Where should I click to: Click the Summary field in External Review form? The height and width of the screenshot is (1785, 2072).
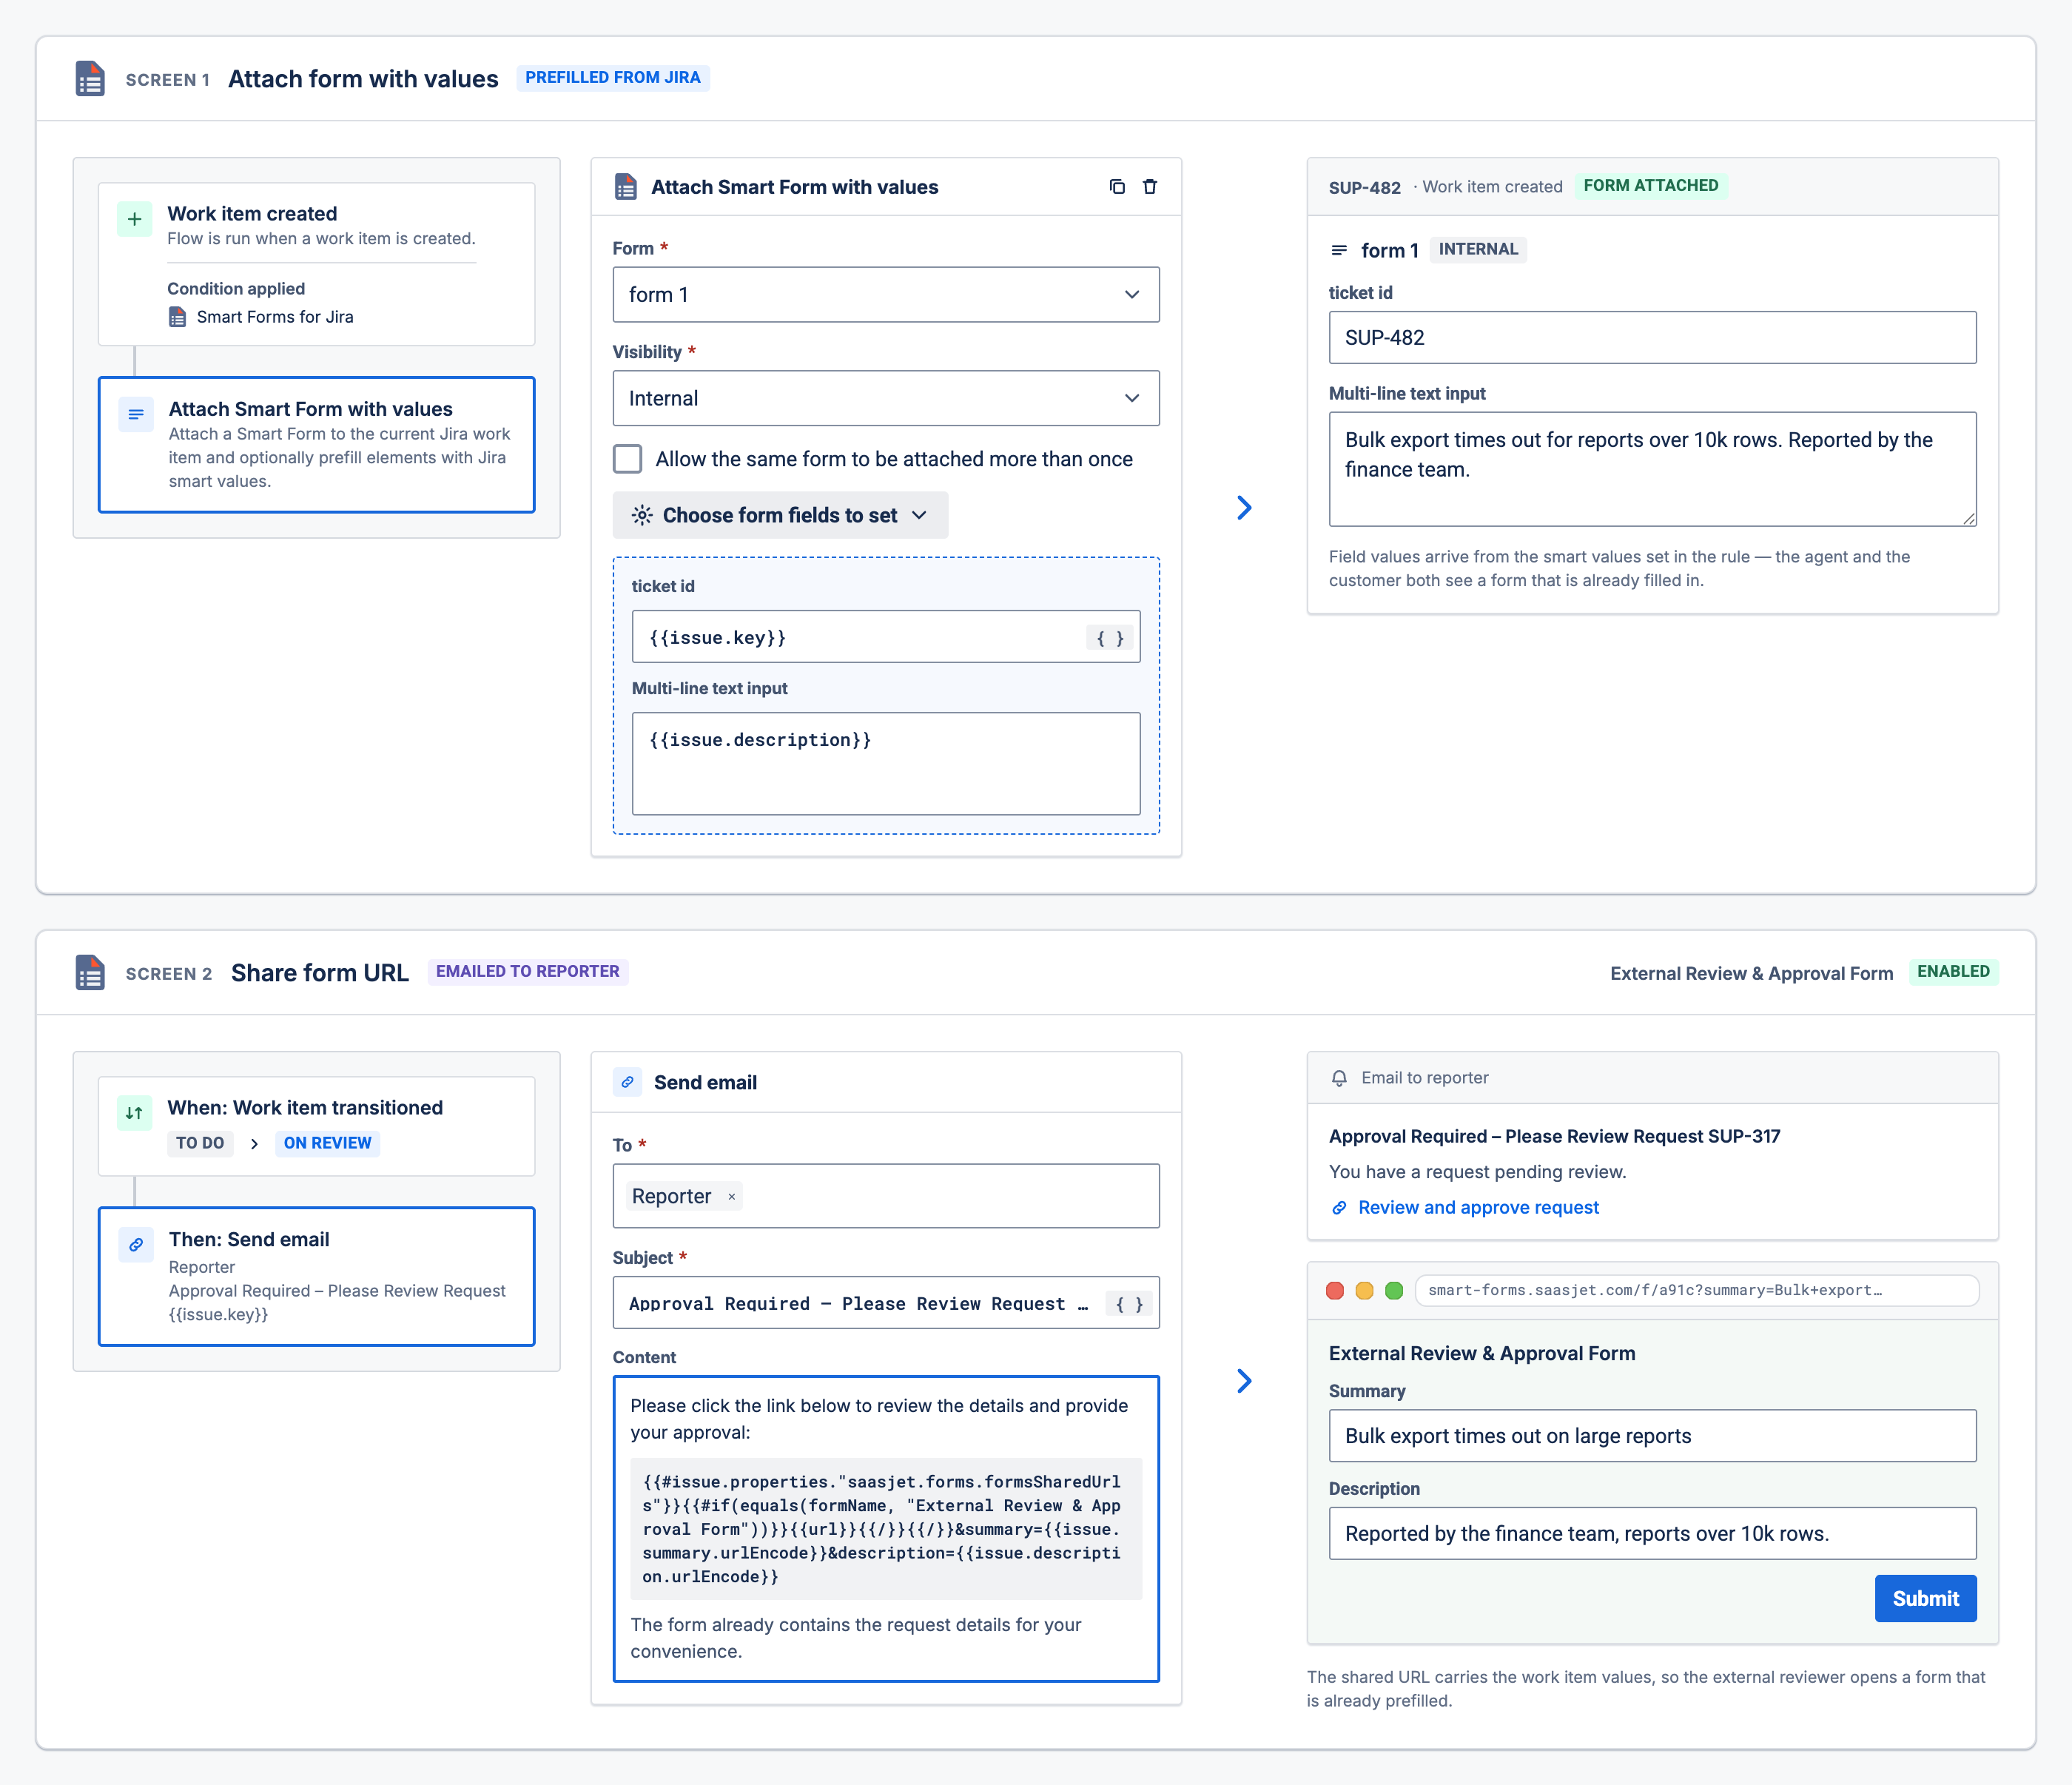pos(1652,1436)
